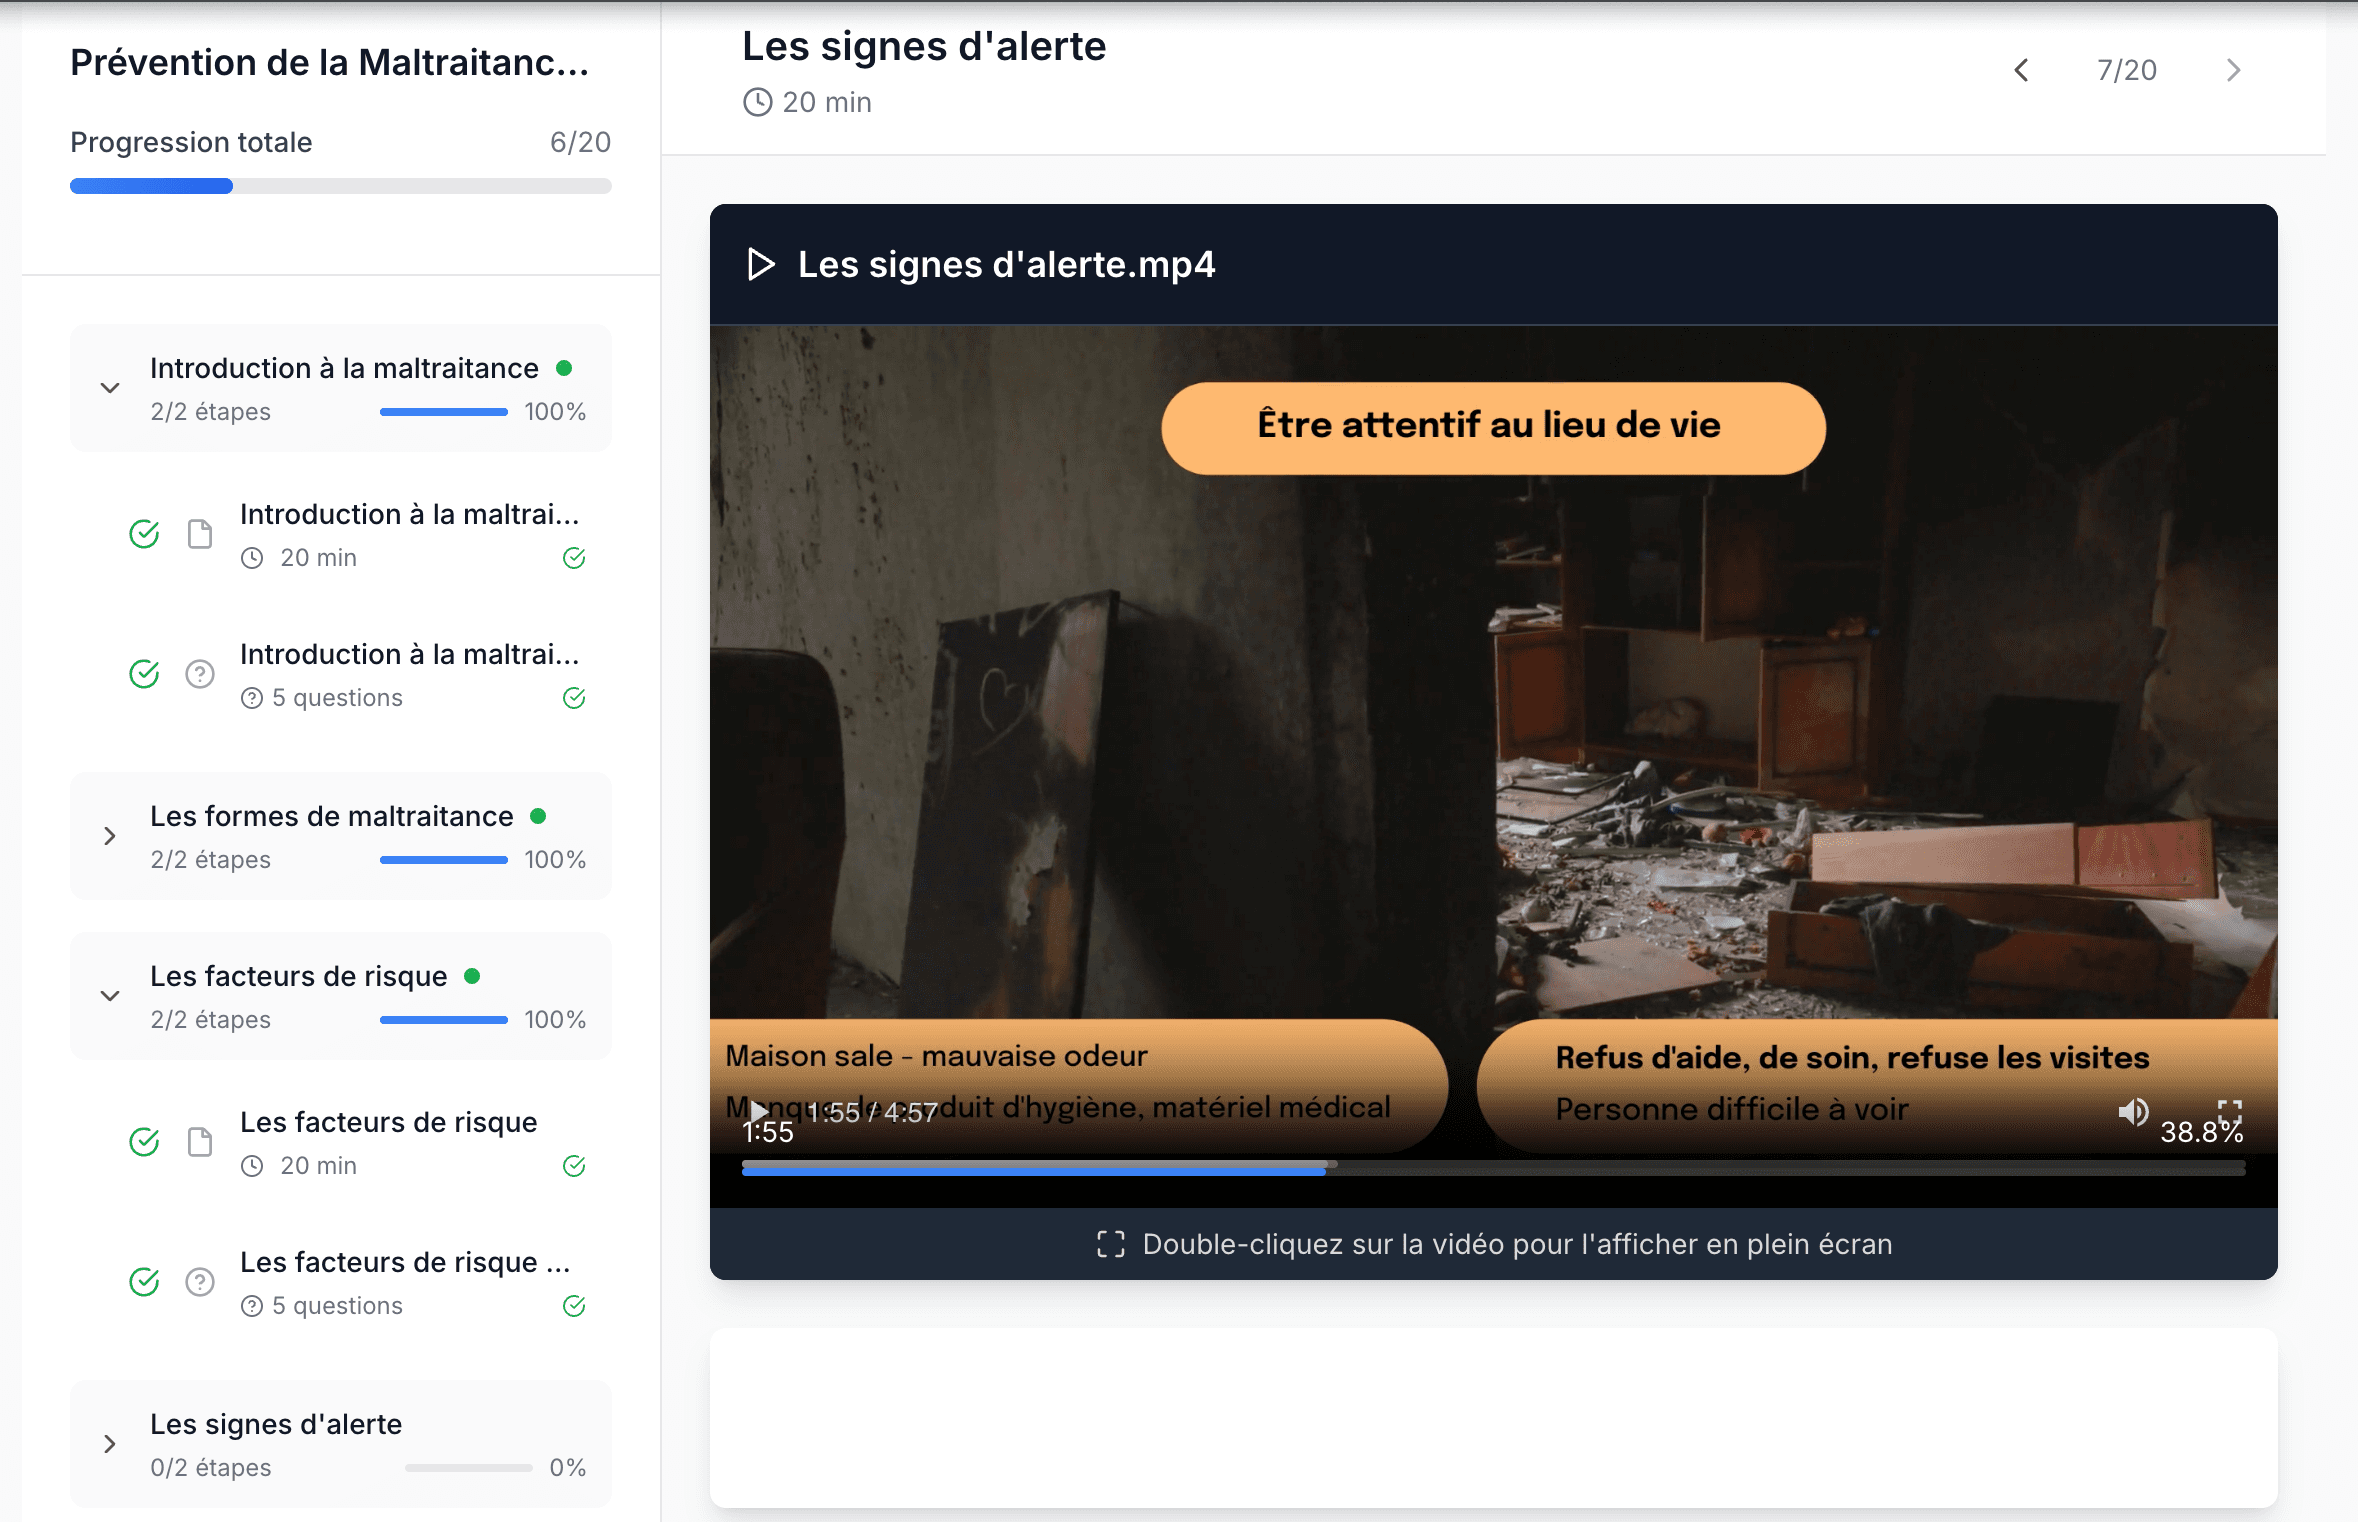Click right completion check of Les facteurs de risque quiz

[574, 1306]
